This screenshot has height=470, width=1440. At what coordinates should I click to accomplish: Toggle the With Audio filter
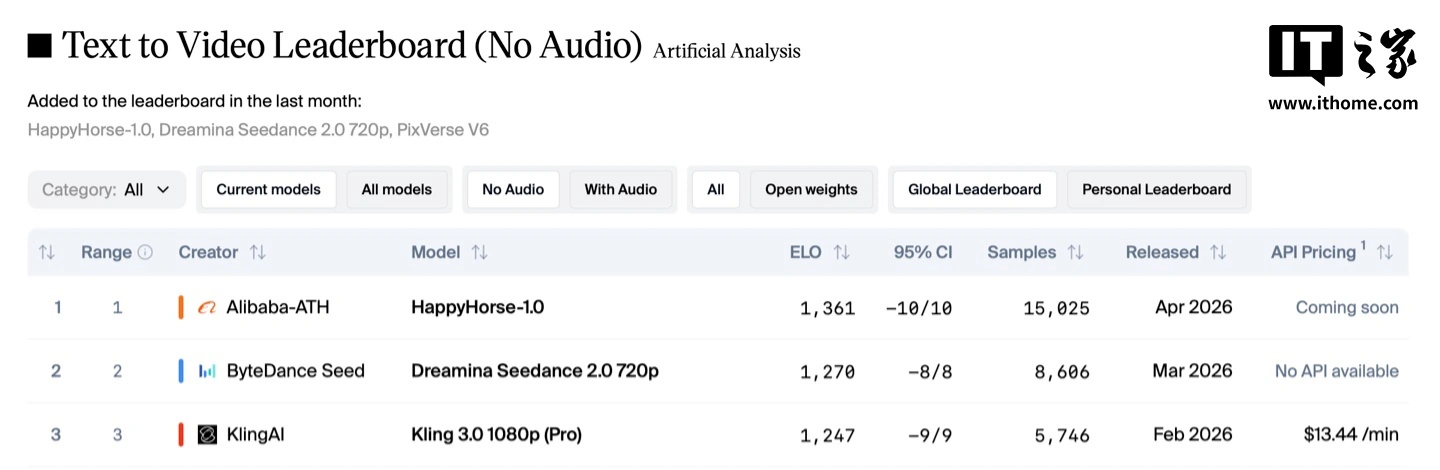(x=621, y=189)
